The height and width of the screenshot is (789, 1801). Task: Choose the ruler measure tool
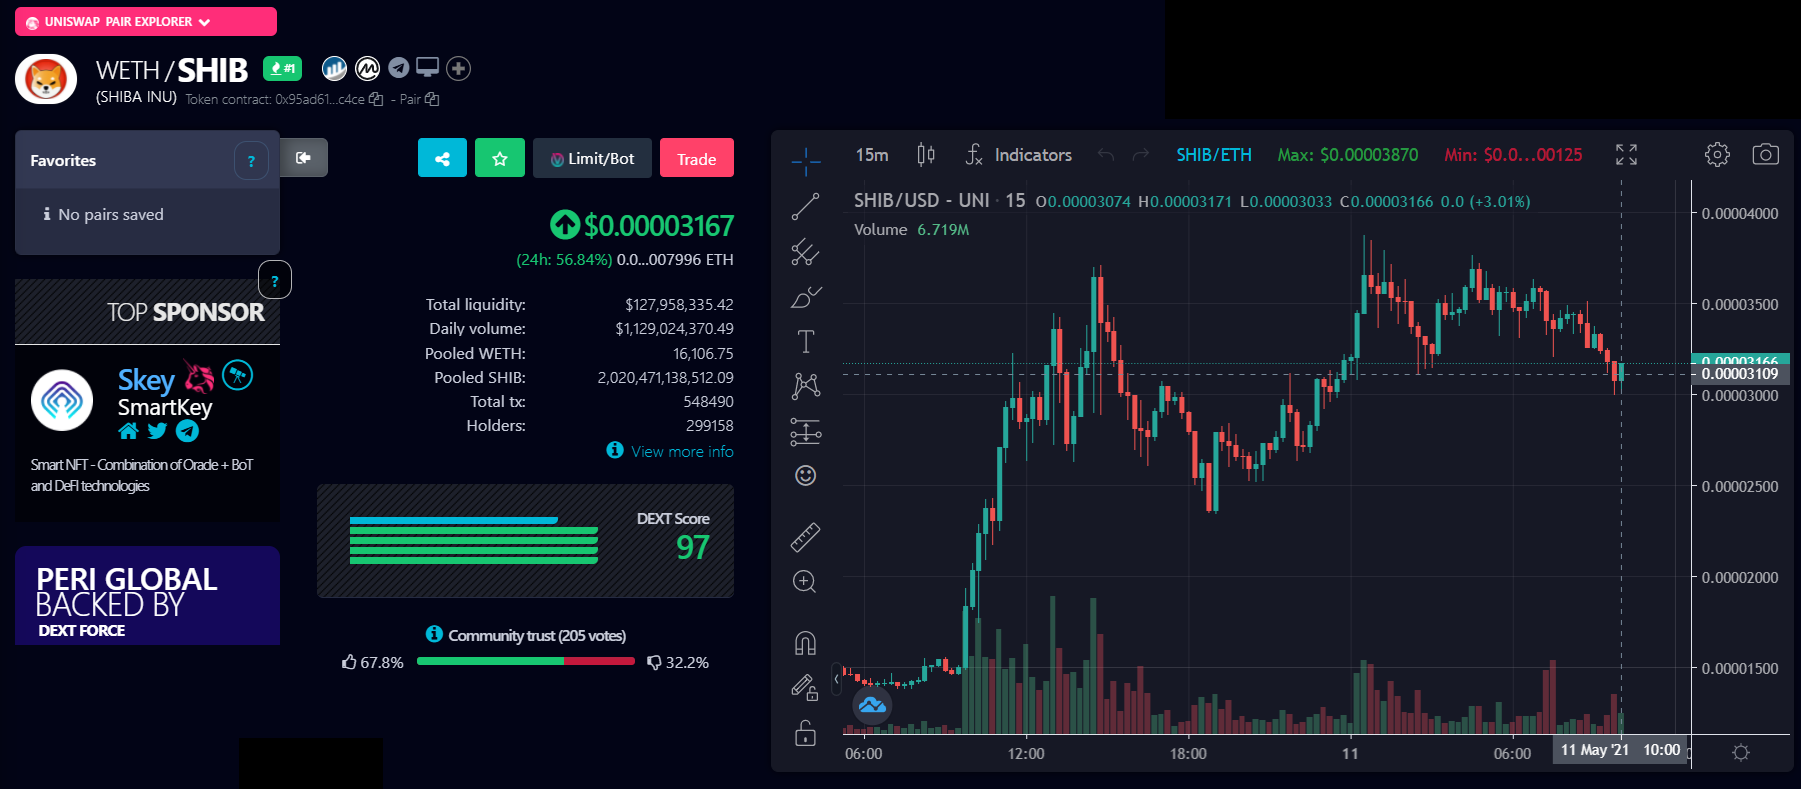805,537
